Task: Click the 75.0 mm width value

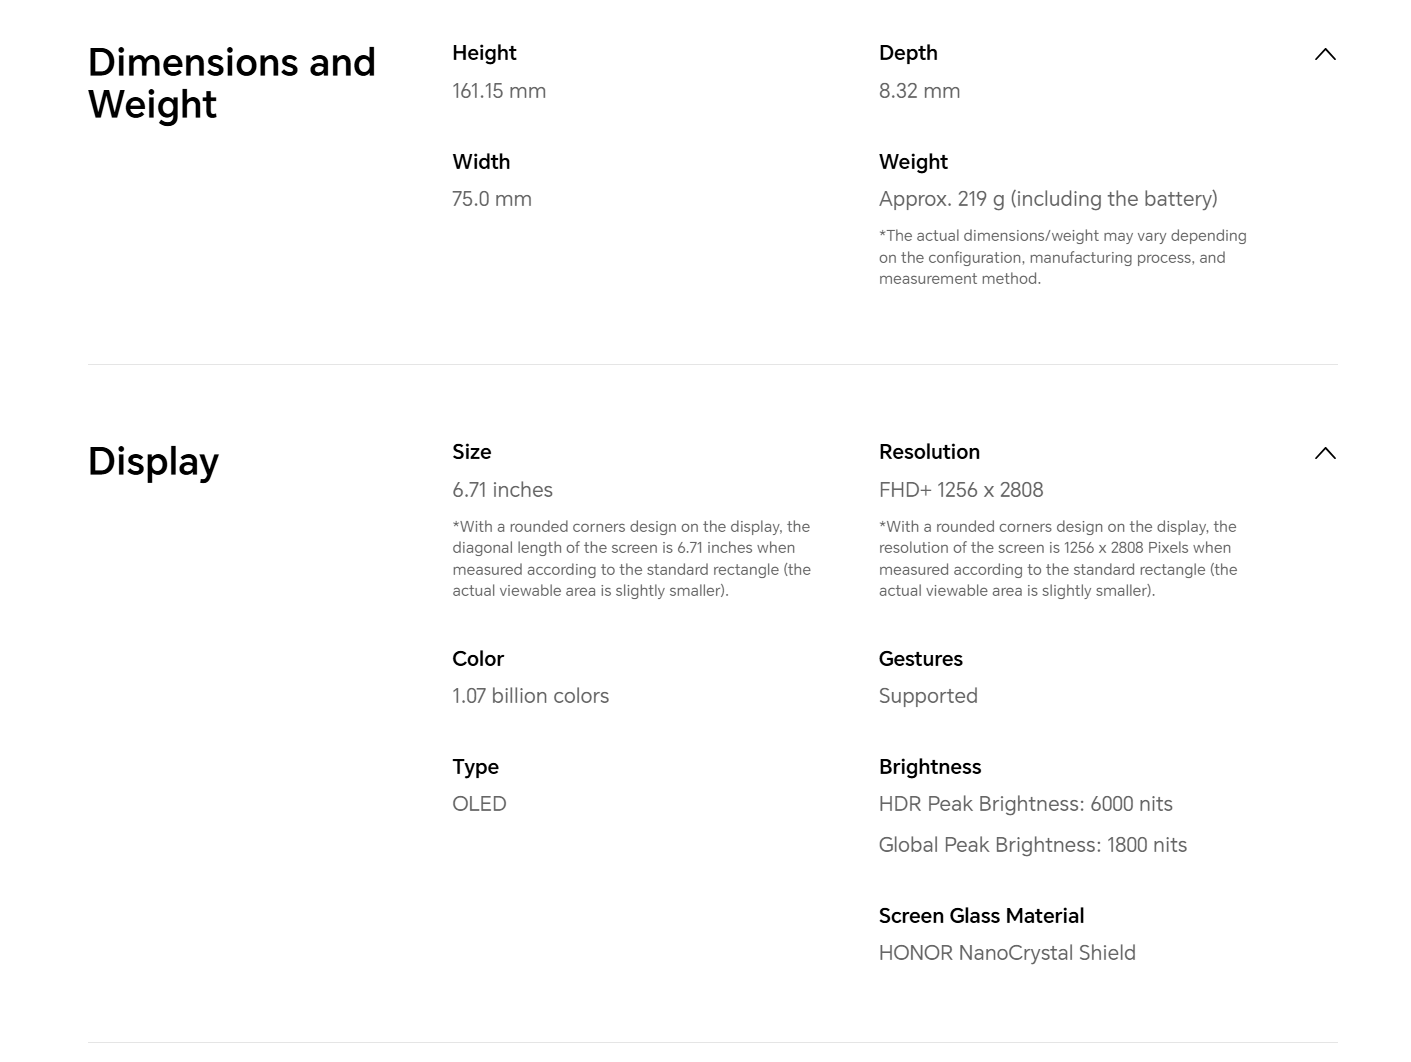Action: (x=492, y=199)
